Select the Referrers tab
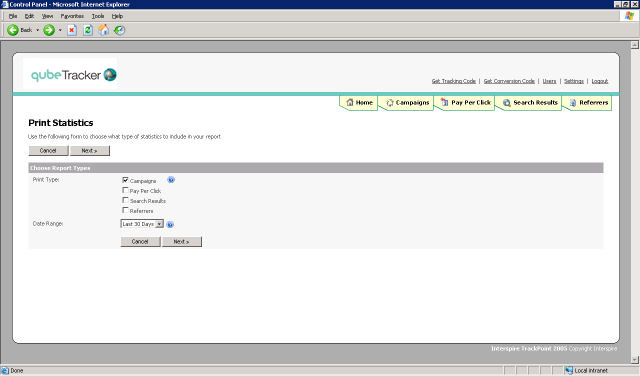 [588, 103]
